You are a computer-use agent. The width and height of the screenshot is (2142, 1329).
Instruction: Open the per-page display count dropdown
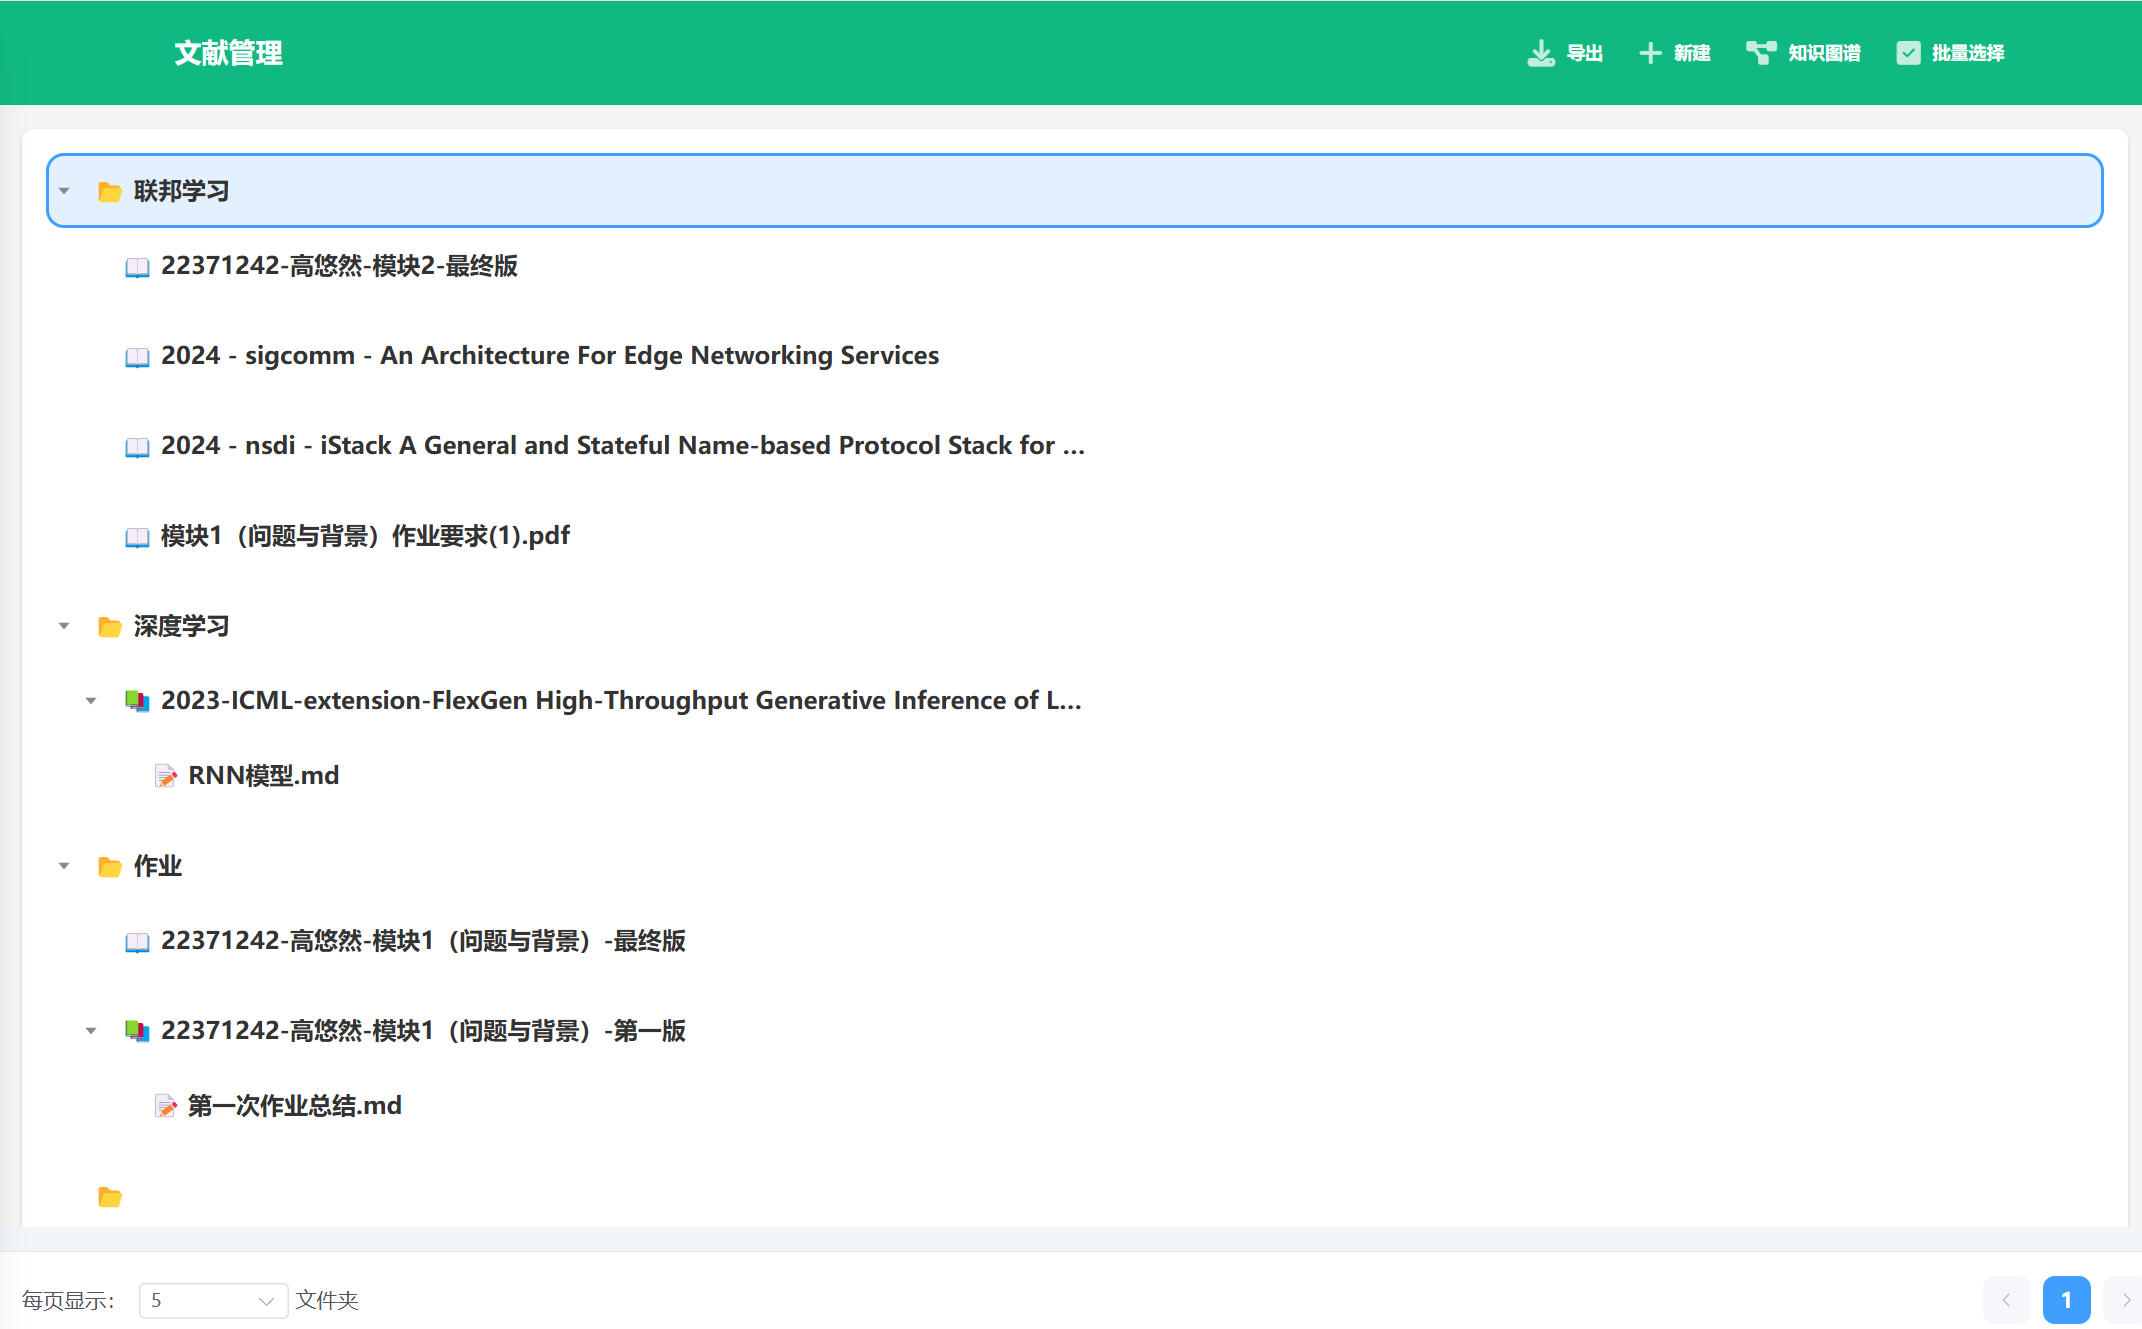click(x=213, y=1300)
